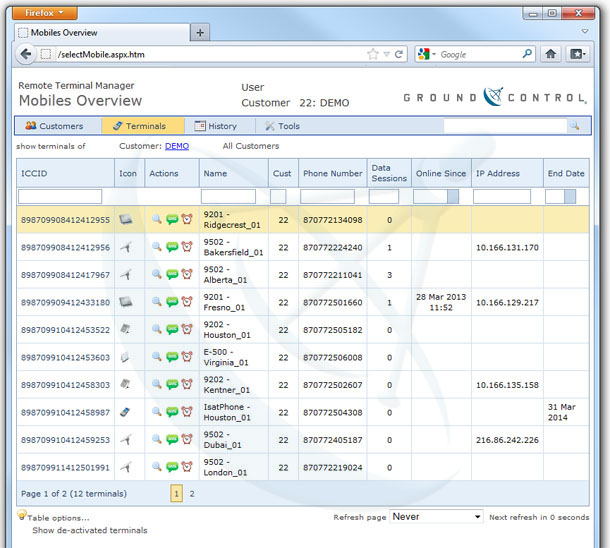This screenshot has width=610, height=548.
Task: Open alarm clock icon for Ridgecrest_01
Action: pos(187,219)
